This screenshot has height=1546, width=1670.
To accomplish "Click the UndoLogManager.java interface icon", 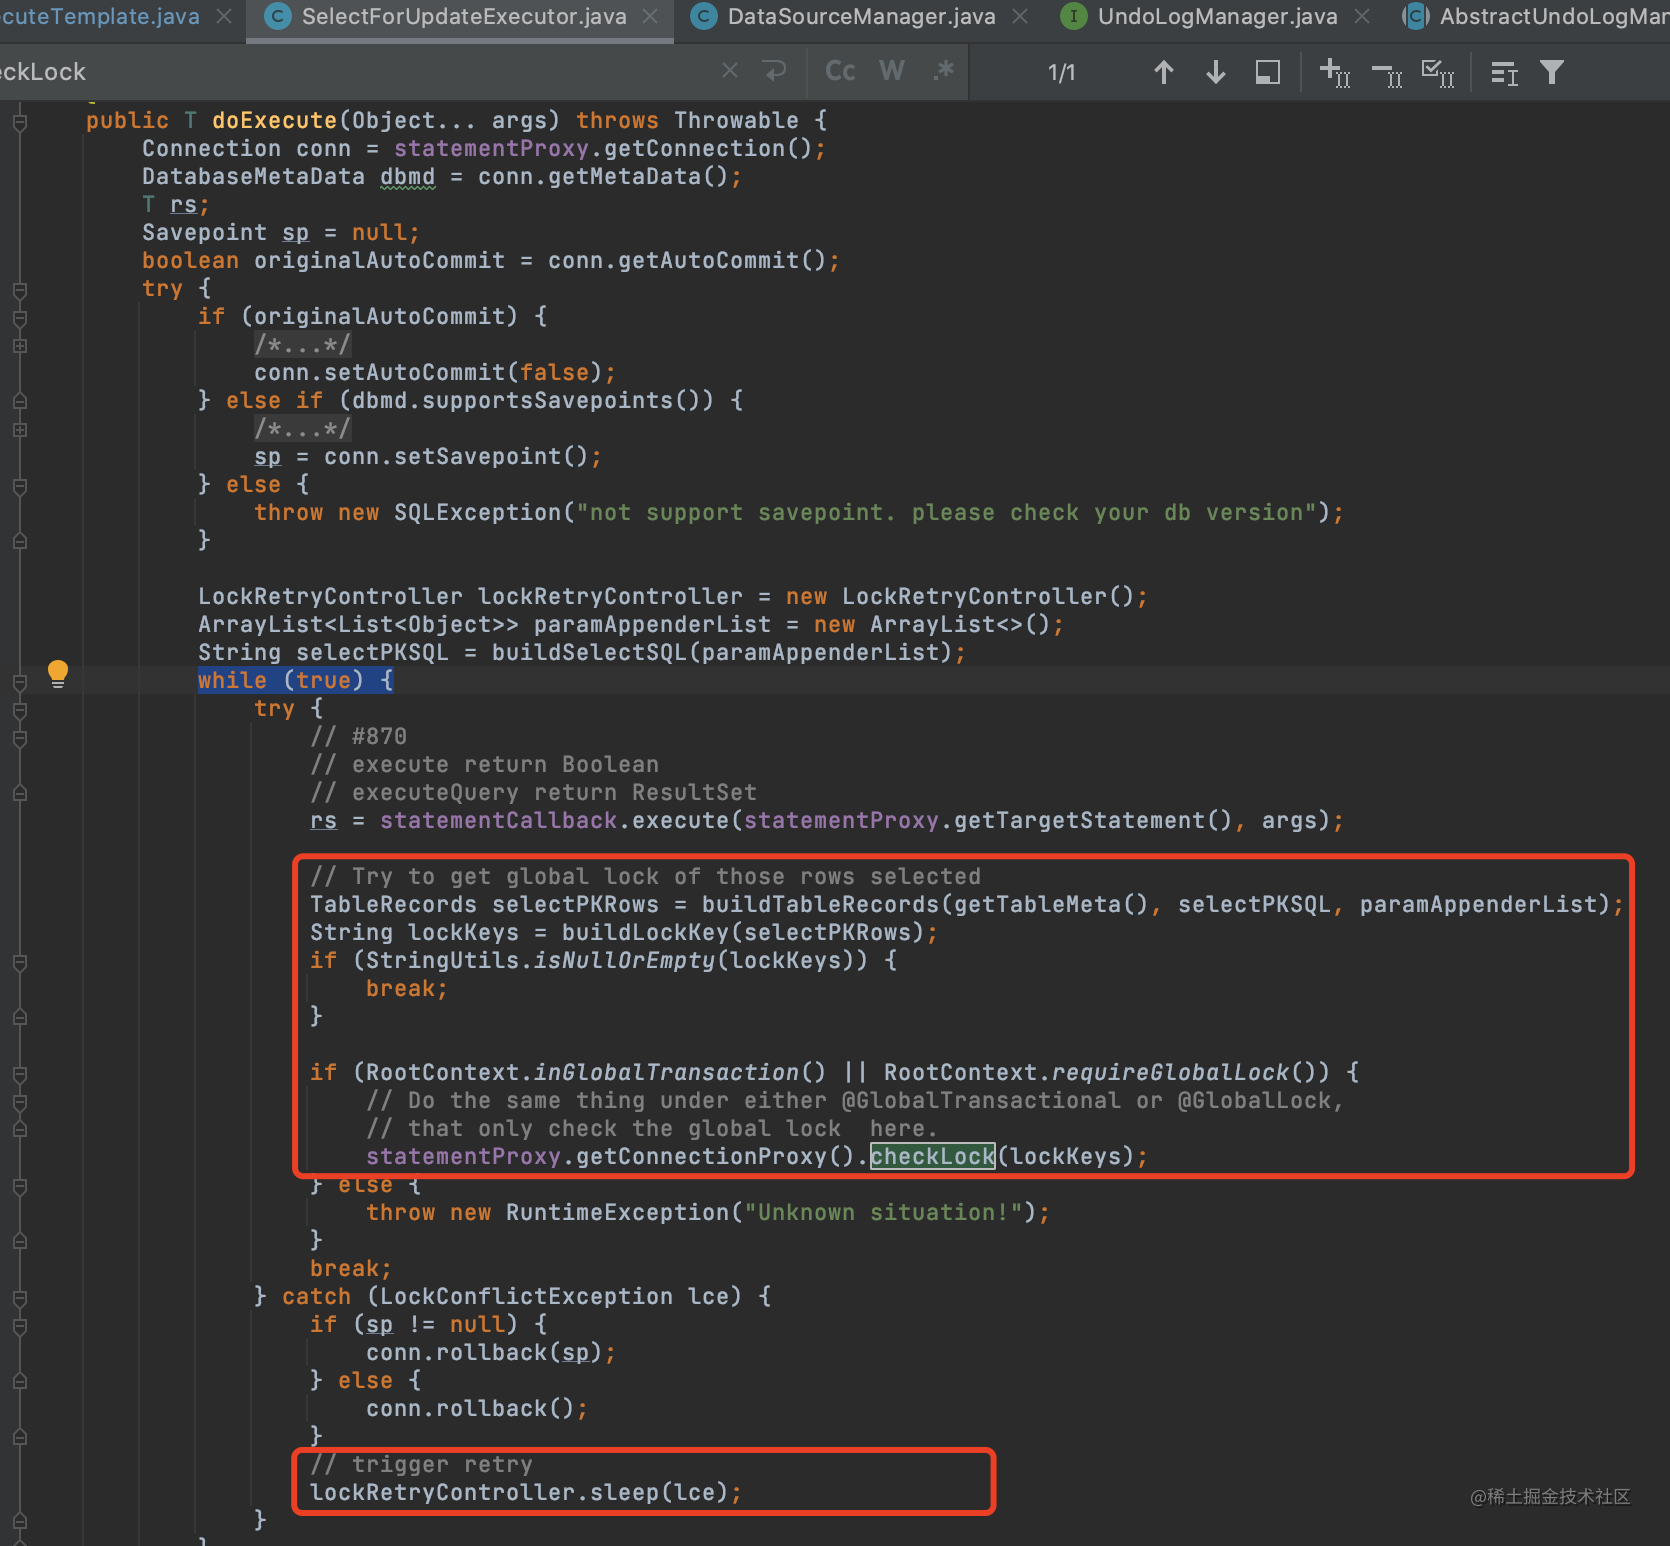I will pos(1073,16).
